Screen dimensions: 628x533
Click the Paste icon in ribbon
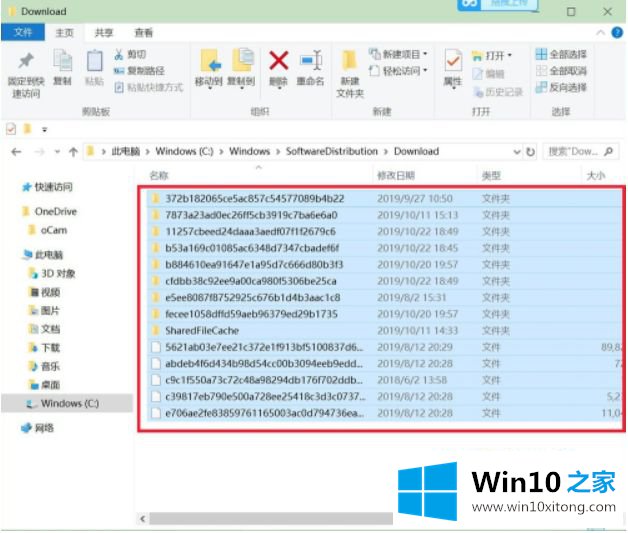click(x=95, y=61)
